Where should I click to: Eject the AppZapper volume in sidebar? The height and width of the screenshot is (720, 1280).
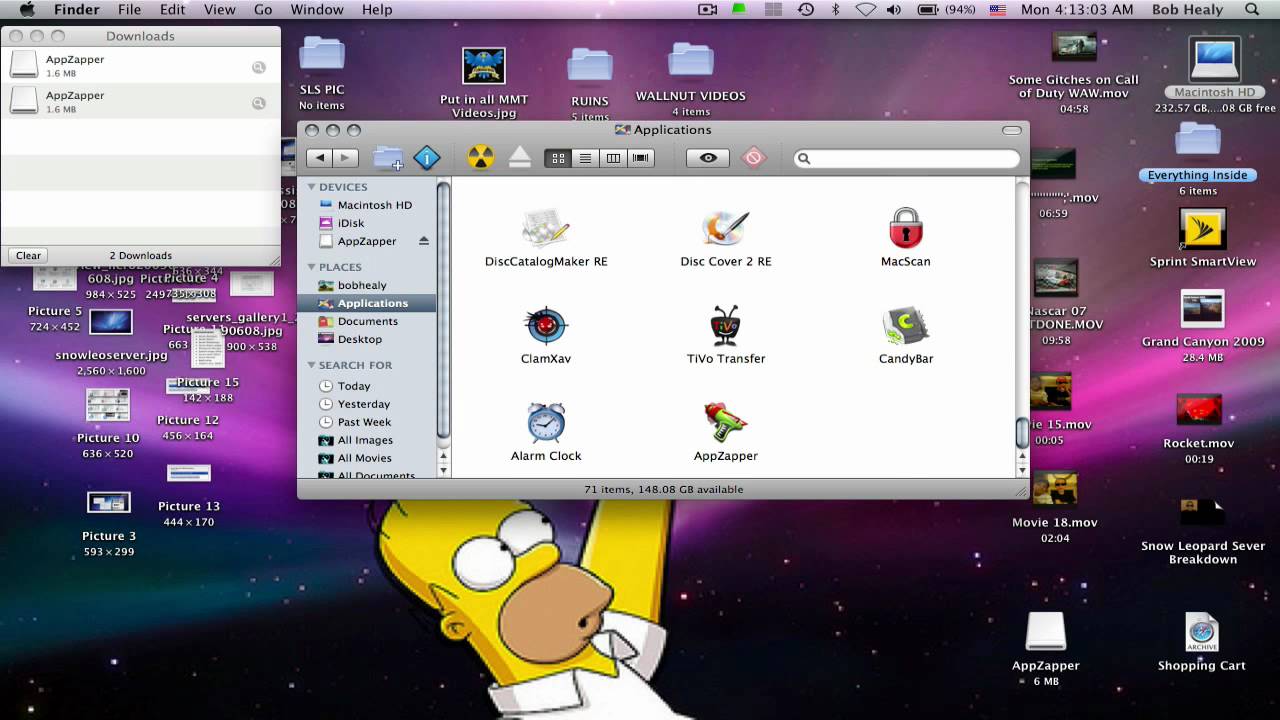(x=424, y=241)
